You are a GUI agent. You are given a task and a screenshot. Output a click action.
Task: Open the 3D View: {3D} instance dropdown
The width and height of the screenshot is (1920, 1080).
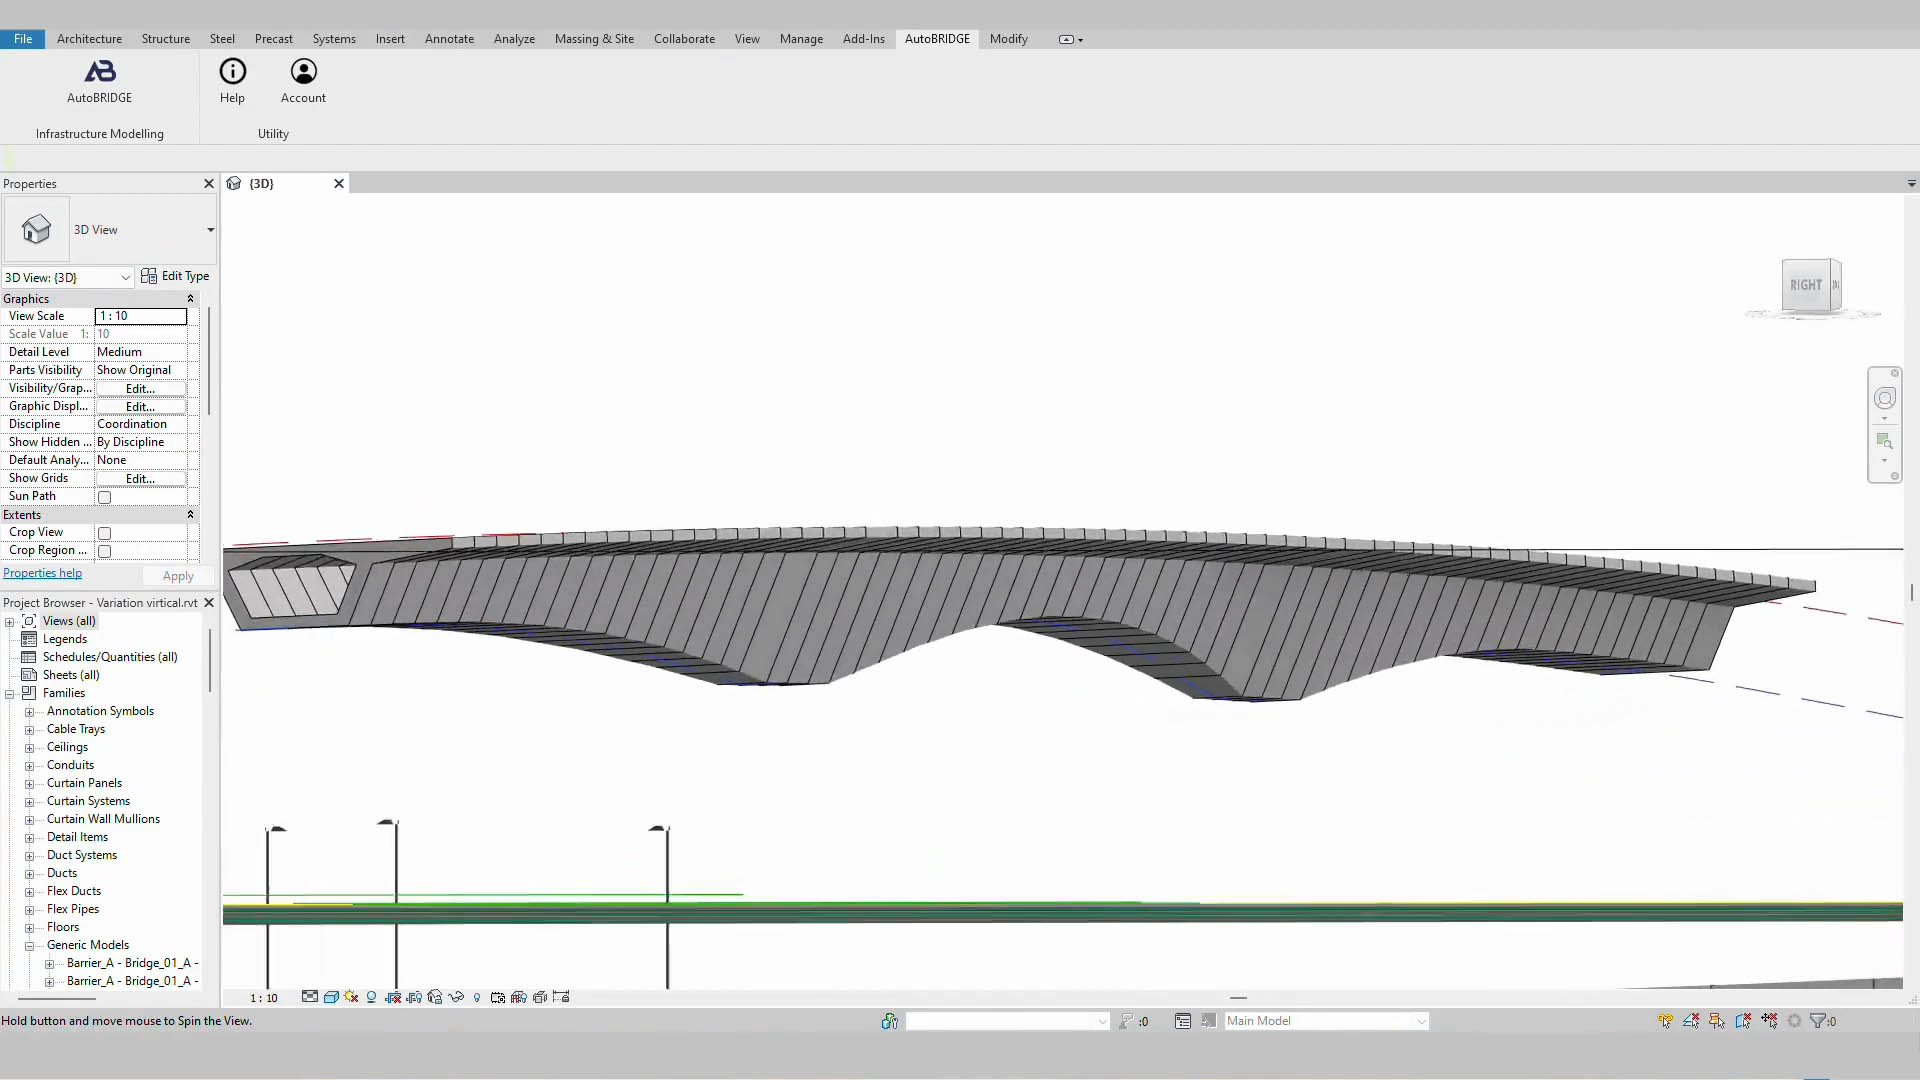68,277
